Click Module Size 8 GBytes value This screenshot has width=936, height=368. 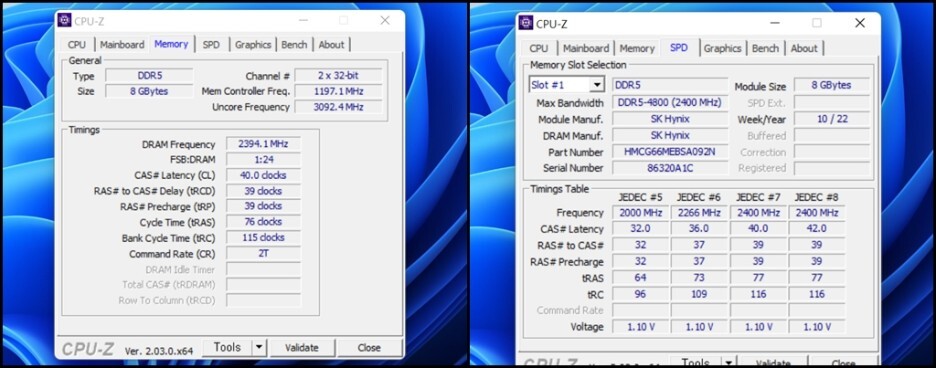[x=832, y=85]
